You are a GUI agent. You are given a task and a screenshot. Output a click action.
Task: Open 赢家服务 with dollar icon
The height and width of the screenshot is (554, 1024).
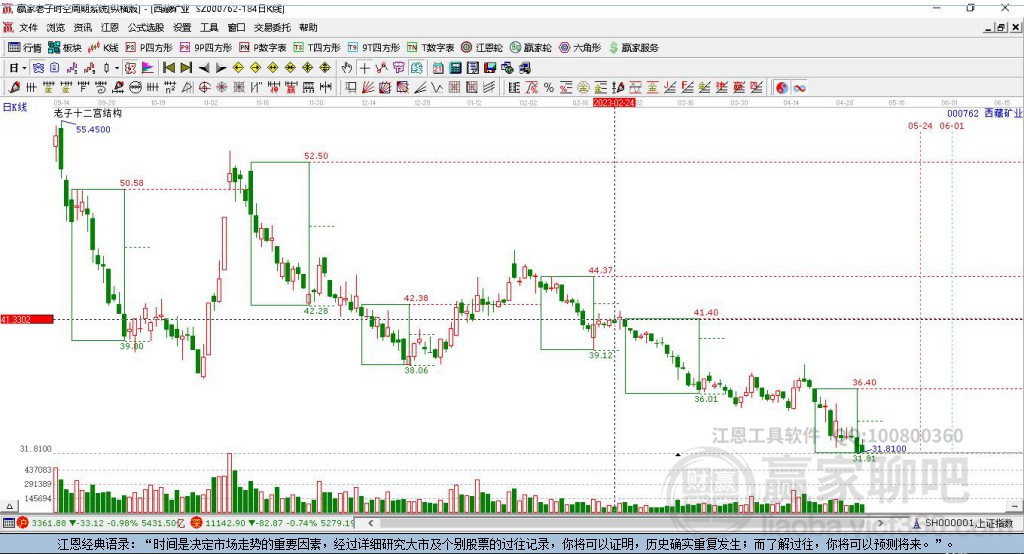(x=634, y=48)
